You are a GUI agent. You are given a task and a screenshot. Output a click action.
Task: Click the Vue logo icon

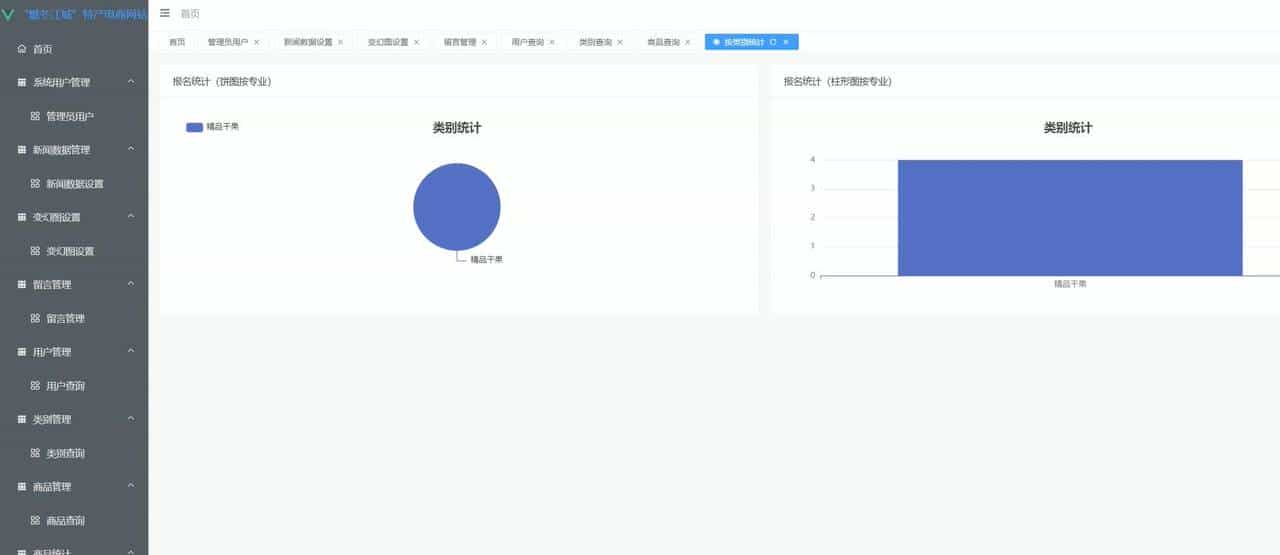coord(9,14)
